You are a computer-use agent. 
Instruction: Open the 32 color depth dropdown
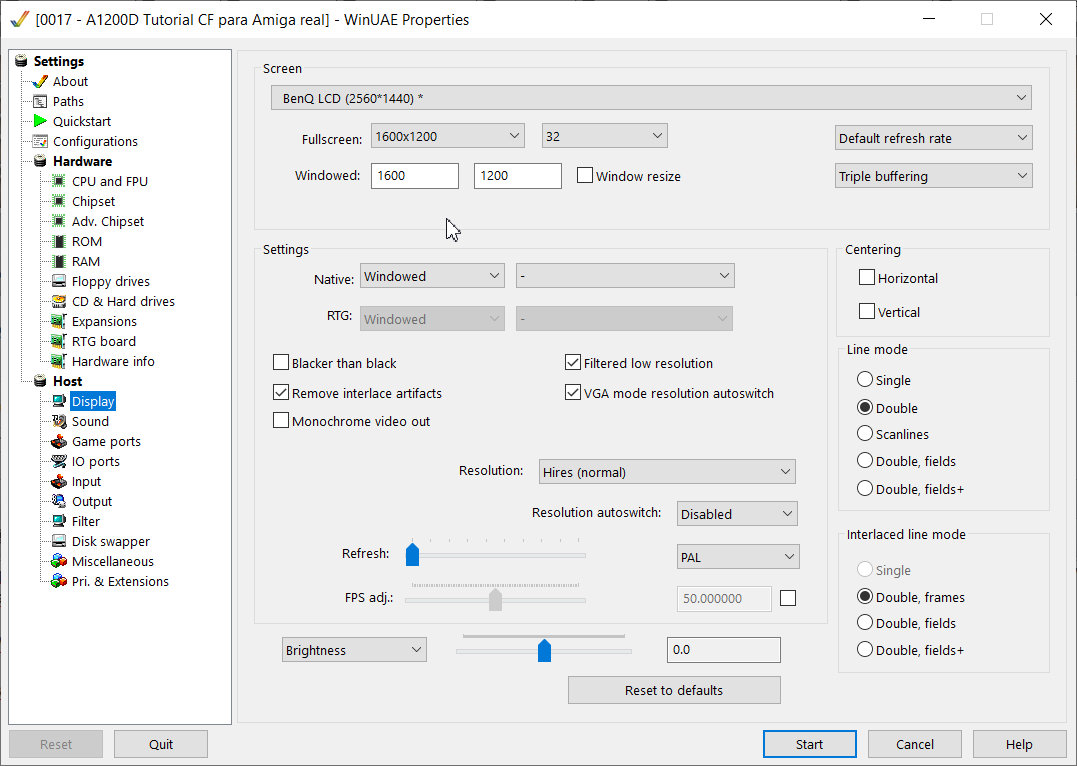click(x=604, y=136)
